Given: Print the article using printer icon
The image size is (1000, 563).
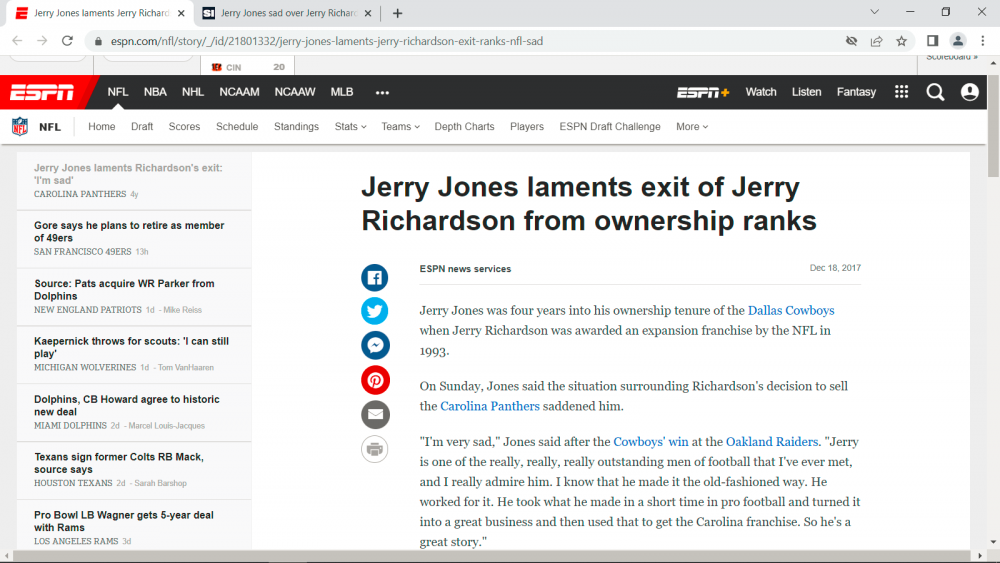Looking at the screenshot, I should 375,448.
